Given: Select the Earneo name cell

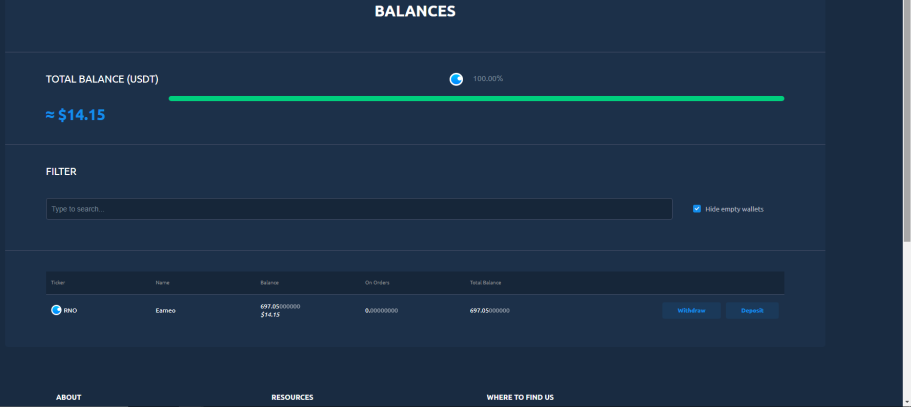Looking at the screenshot, I should pyautogui.click(x=166, y=311).
